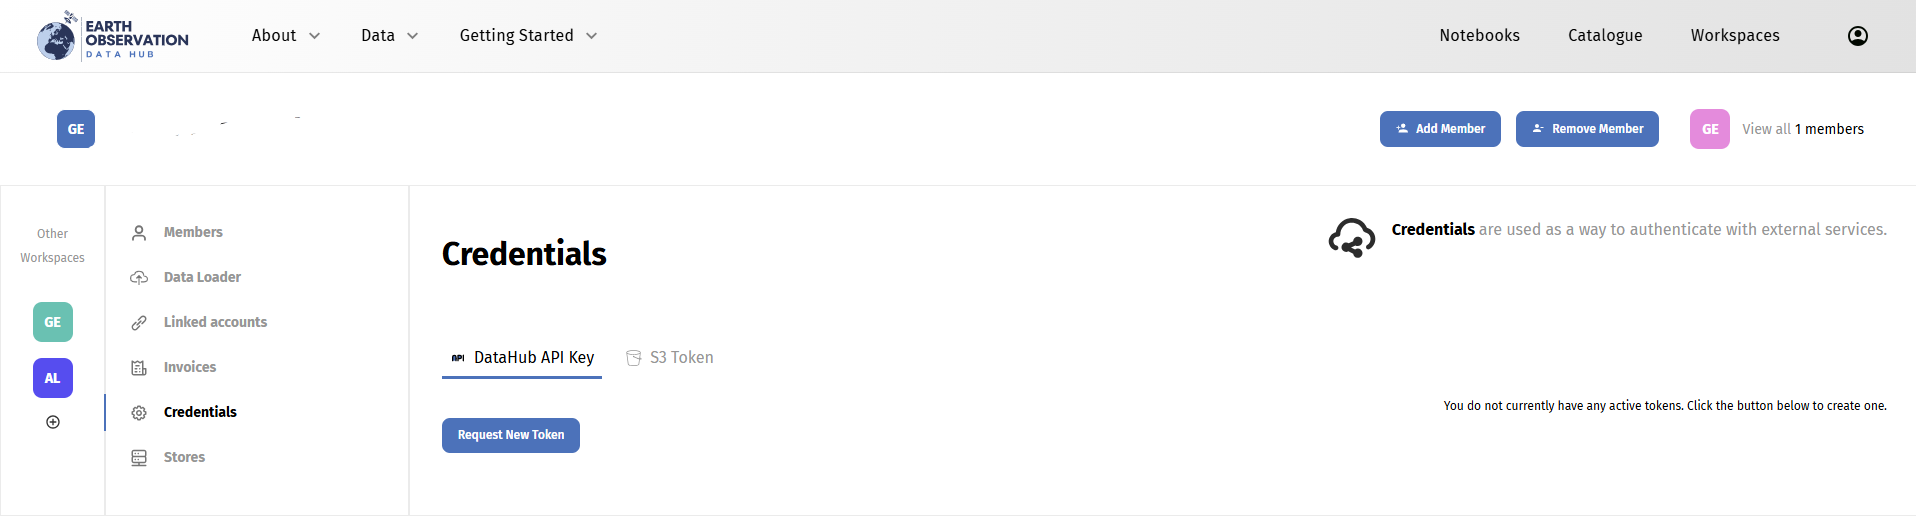Image resolution: width=1916 pixels, height=532 pixels.
Task: Click the Data Loader cloud upload icon
Action: (x=139, y=278)
